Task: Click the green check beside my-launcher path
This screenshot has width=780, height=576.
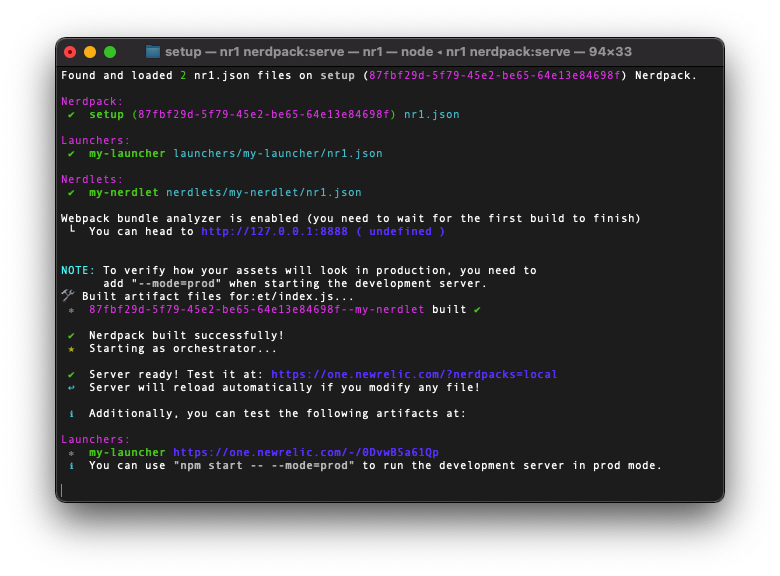Action: [x=71, y=154]
